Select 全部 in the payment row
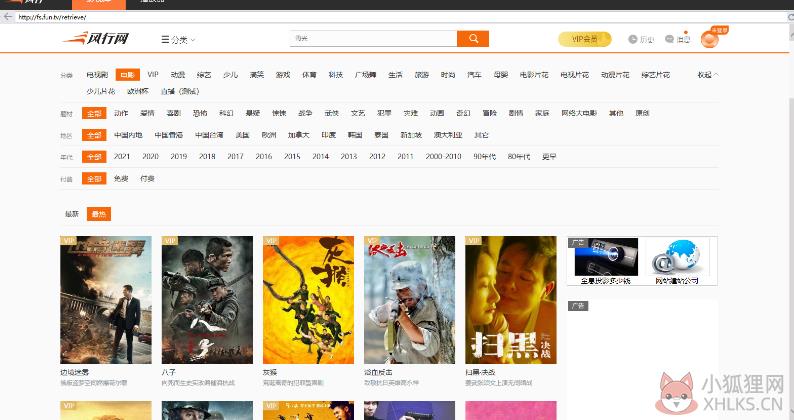This screenshot has height=420, width=794. pos(94,179)
